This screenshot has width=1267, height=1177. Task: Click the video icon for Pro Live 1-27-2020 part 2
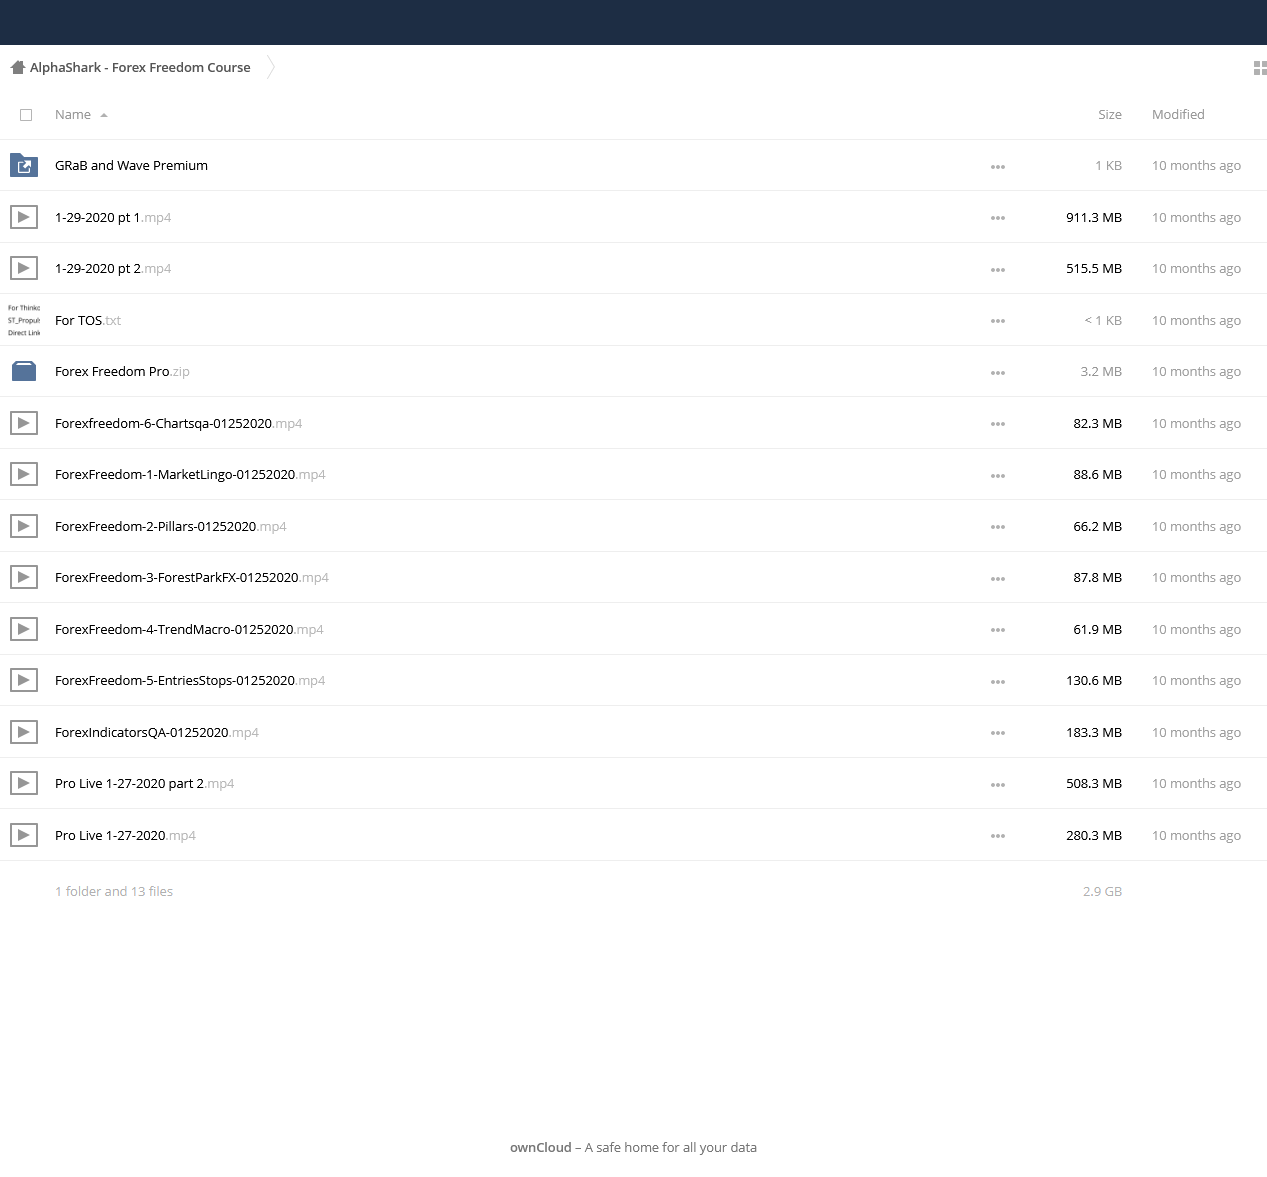[24, 784]
